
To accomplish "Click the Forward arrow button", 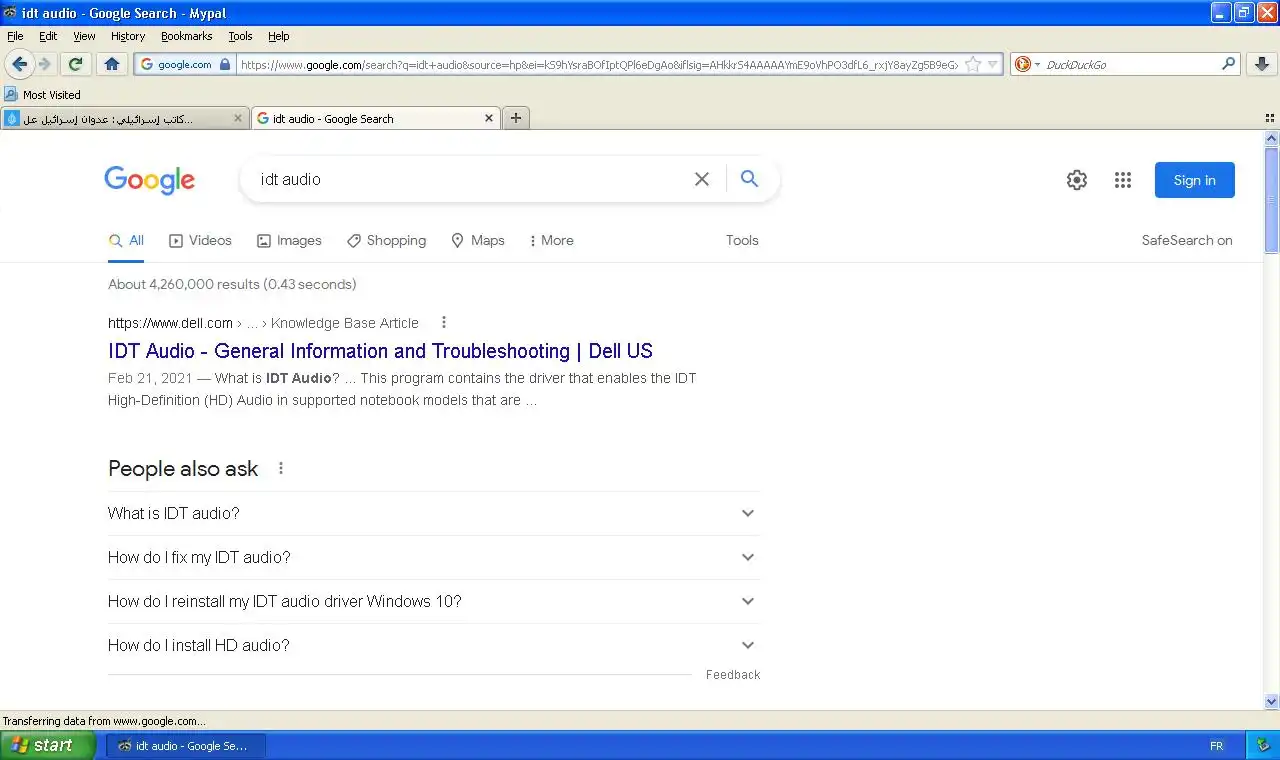I will coord(45,64).
